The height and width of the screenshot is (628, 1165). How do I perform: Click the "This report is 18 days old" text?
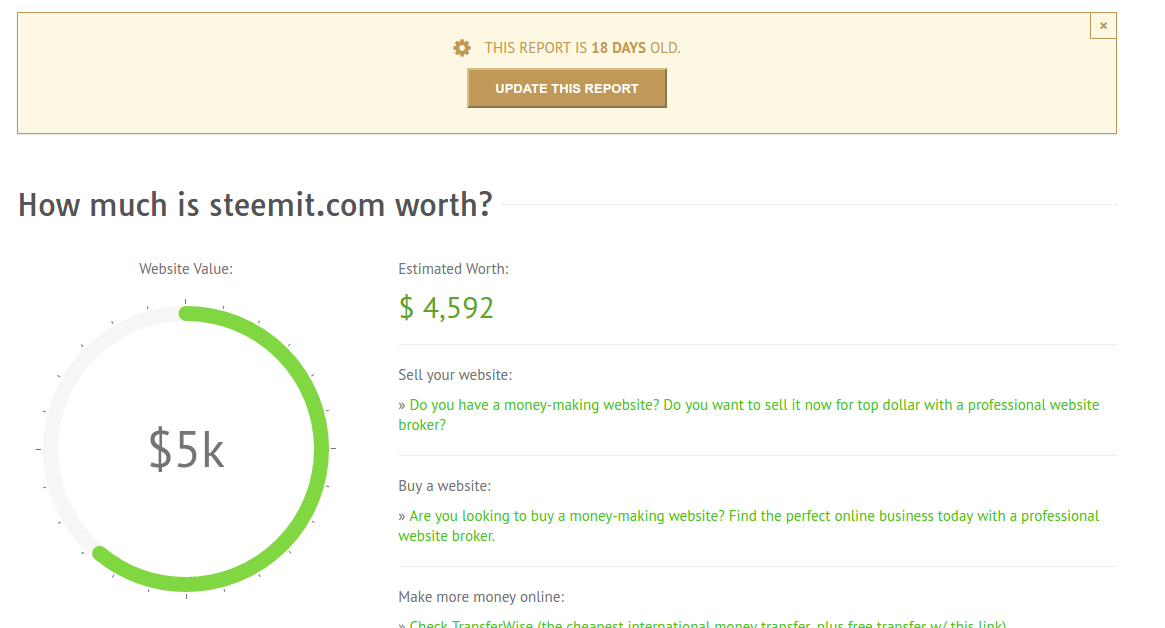point(582,48)
